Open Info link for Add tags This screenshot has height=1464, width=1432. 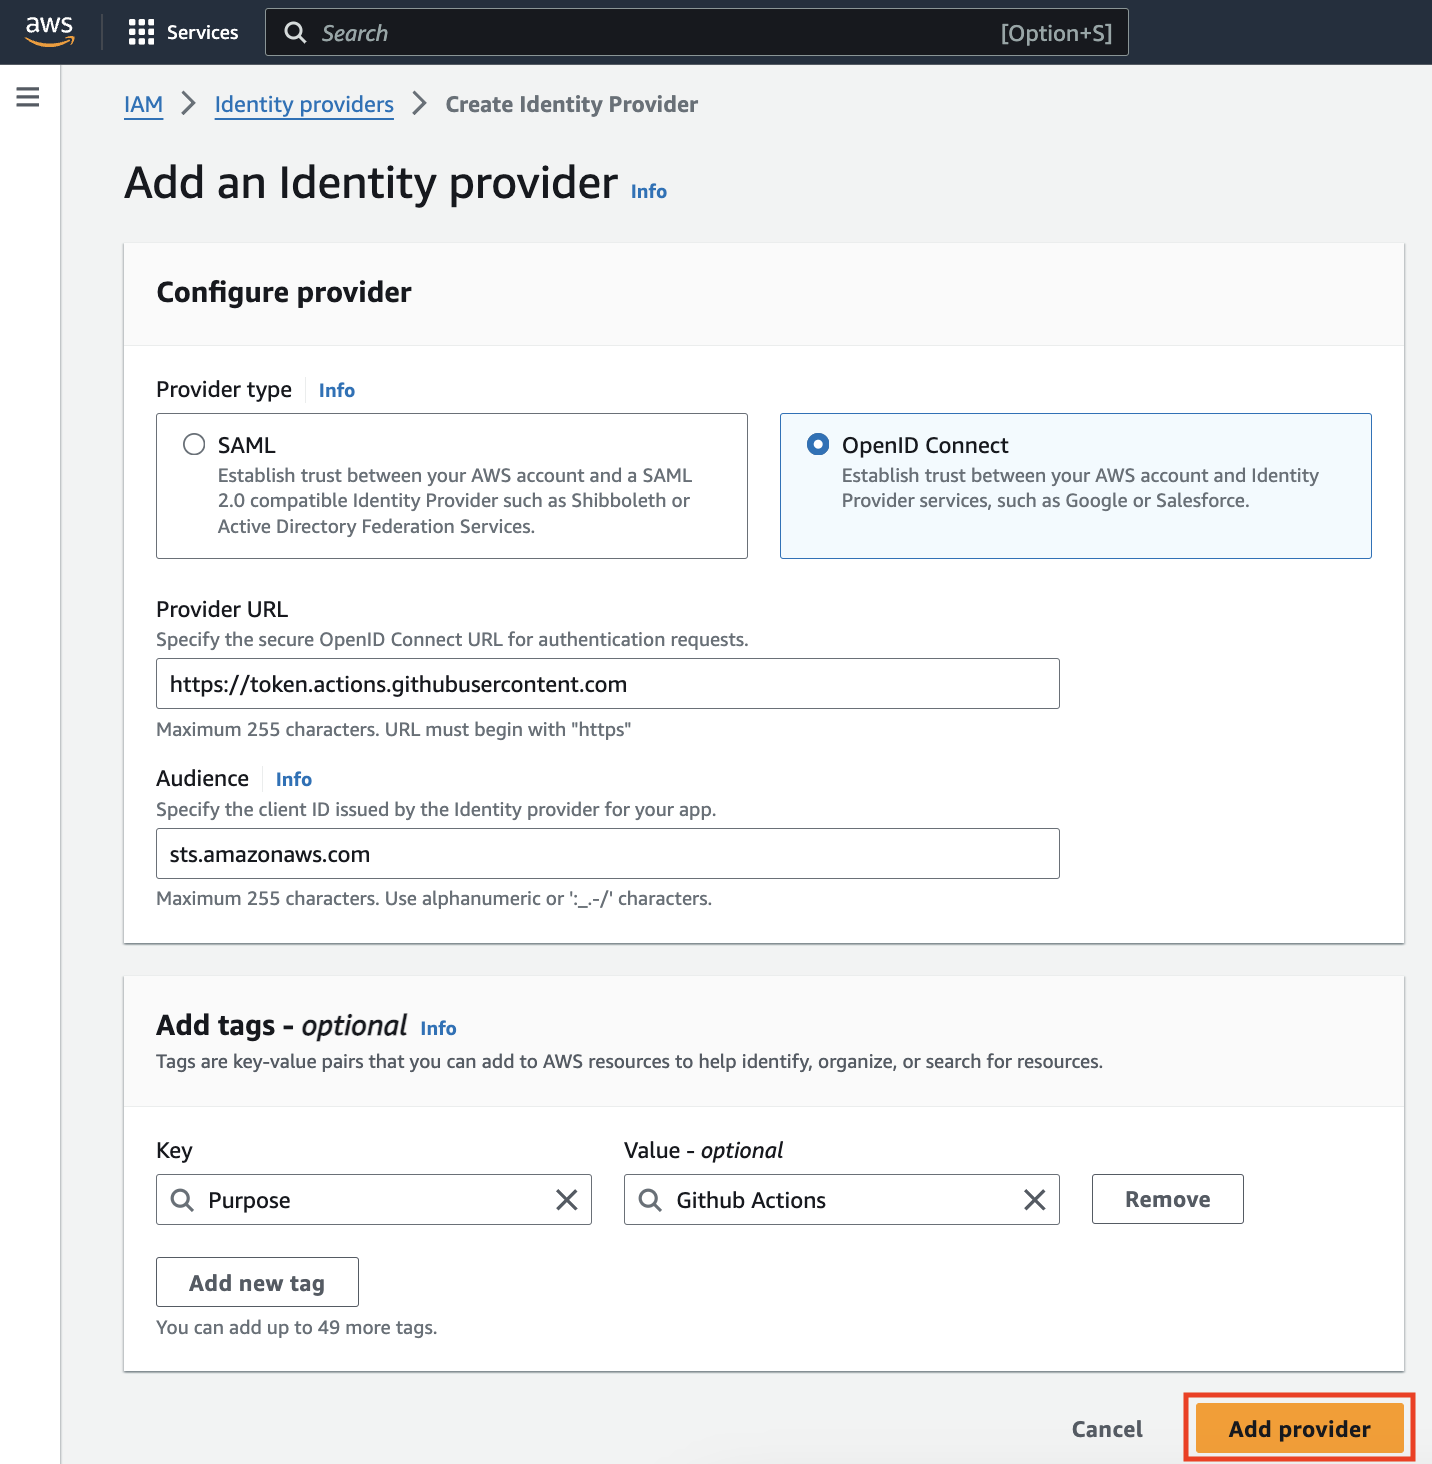tap(438, 1029)
